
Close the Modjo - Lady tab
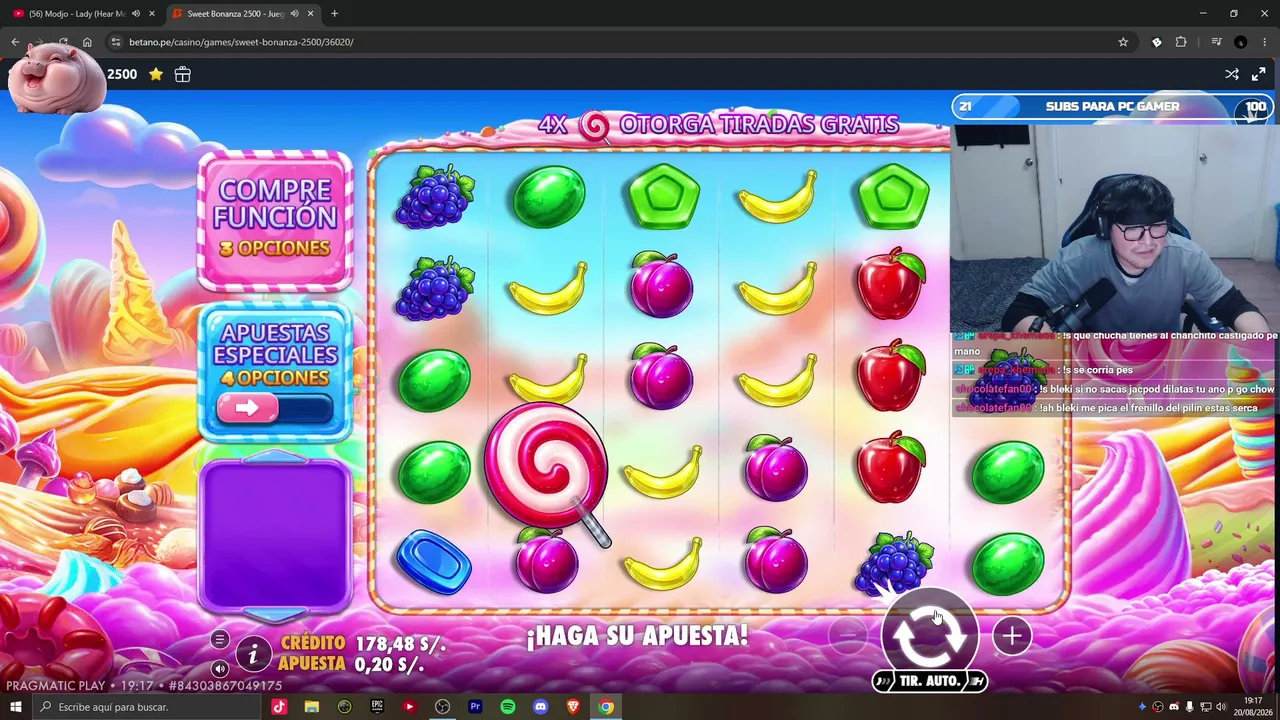152,14
